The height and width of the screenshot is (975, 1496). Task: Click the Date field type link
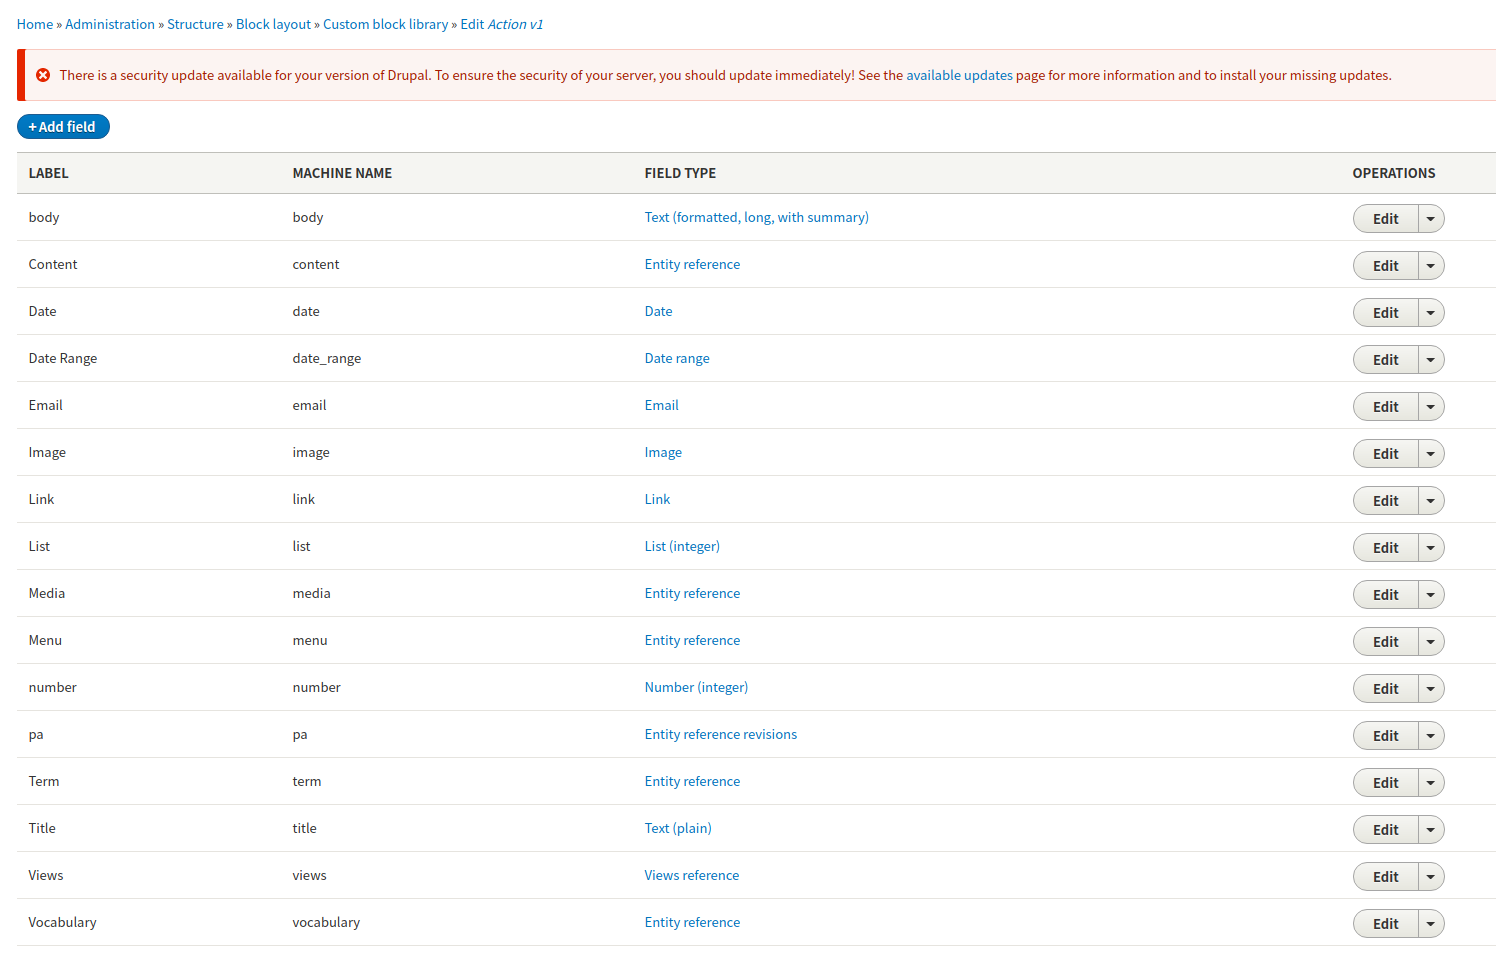(x=658, y=311)
